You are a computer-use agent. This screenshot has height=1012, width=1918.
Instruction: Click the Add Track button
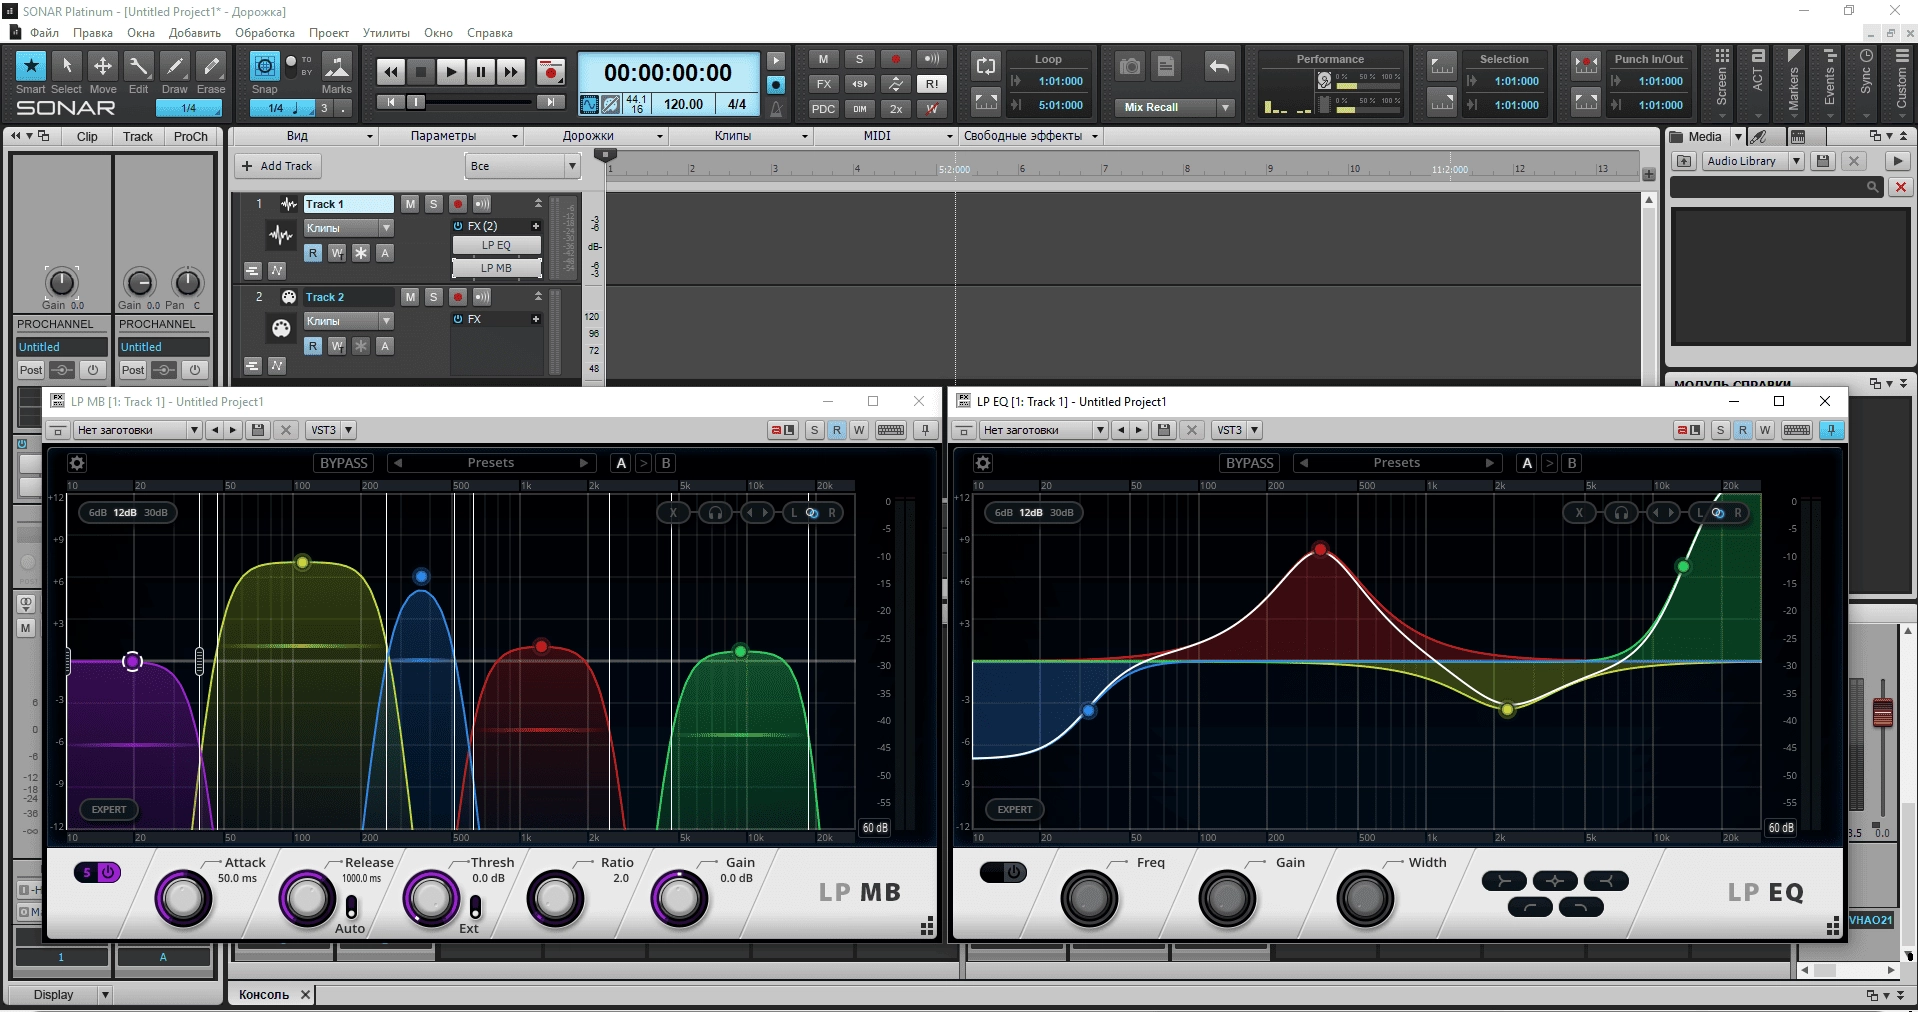pos(278,166)
